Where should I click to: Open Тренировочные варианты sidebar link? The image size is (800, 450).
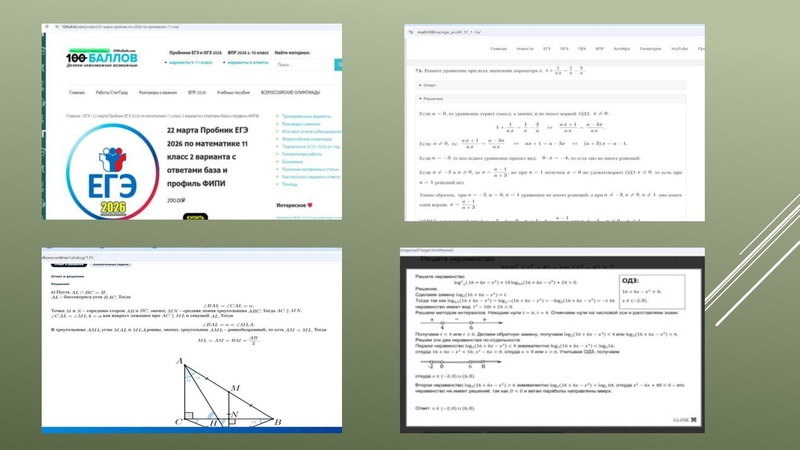(x=306, y=116)
